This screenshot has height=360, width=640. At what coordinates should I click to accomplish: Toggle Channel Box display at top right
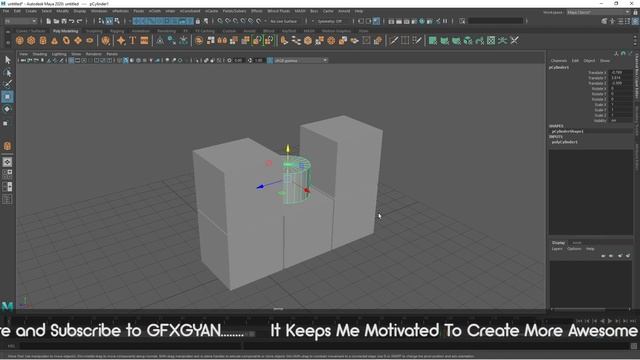click(x=635, y=21)
